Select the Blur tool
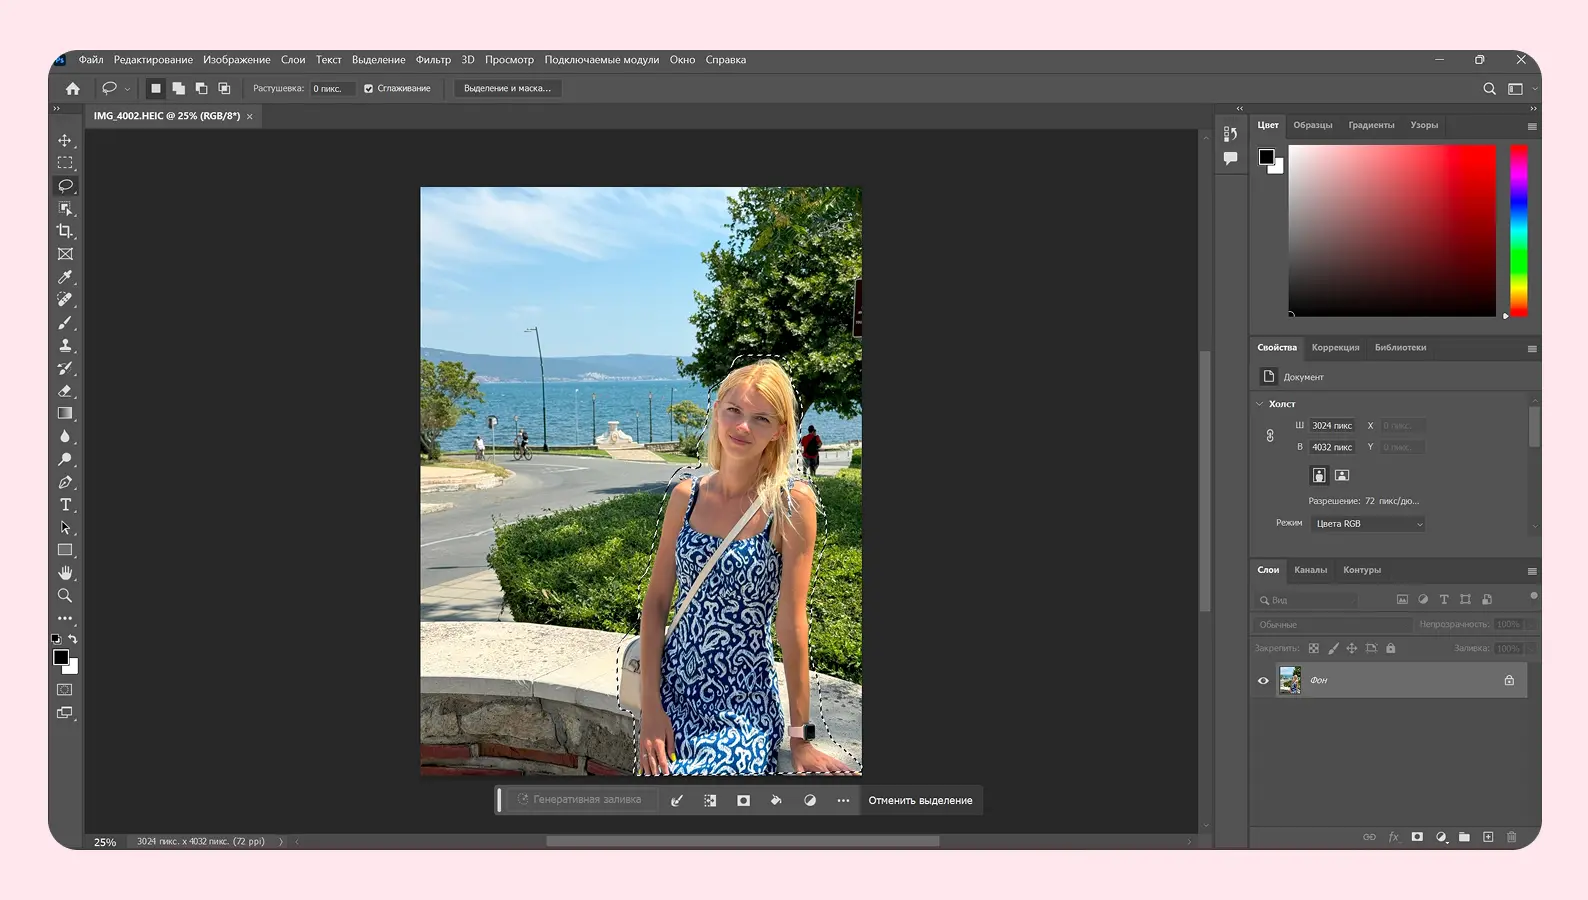The width and height of the screenshot is (1588, 900). [x=65, y=436]
